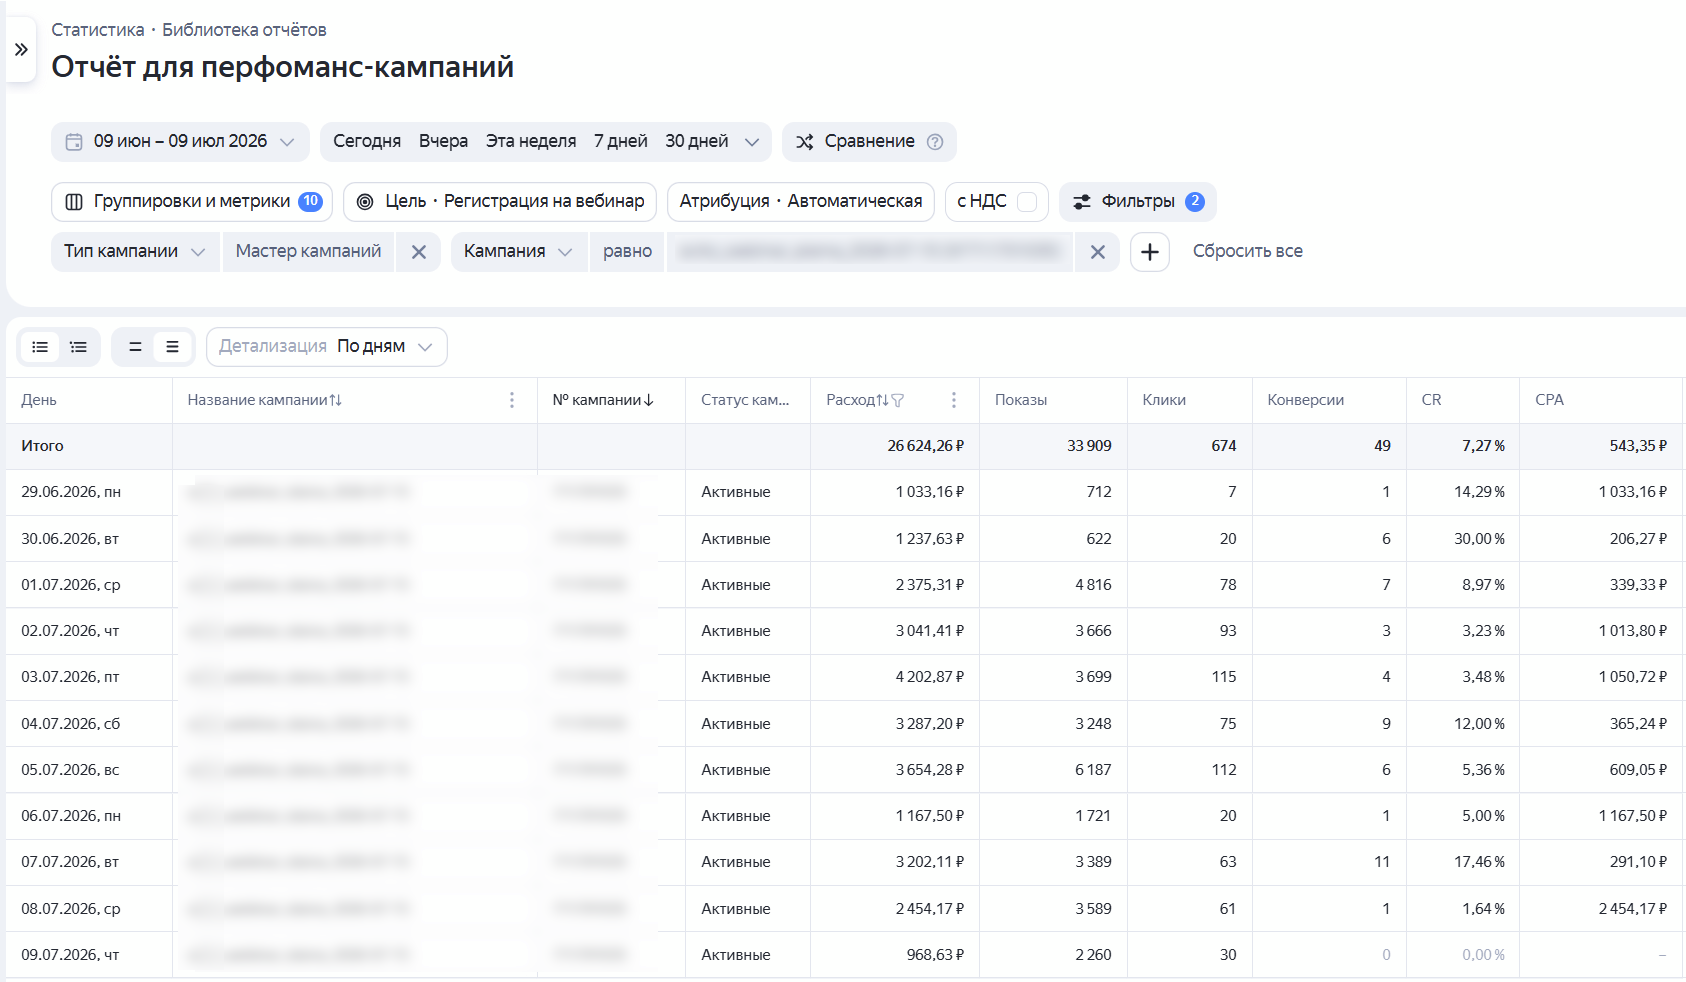Image resolution: width=1686 pixels, height=982 pixels.
Task: Click total spend 26 624,26 ₽
Action: point(926,446)
